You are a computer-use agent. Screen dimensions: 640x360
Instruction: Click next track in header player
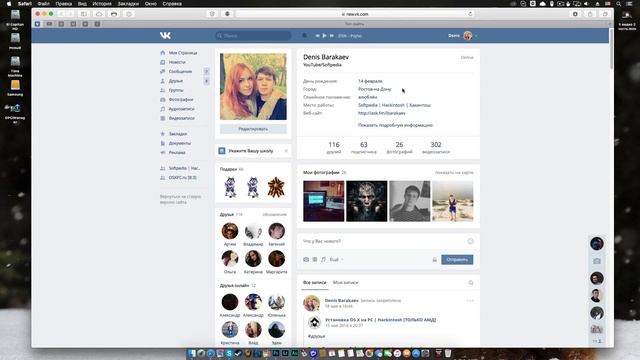click(x=332, y=36)
